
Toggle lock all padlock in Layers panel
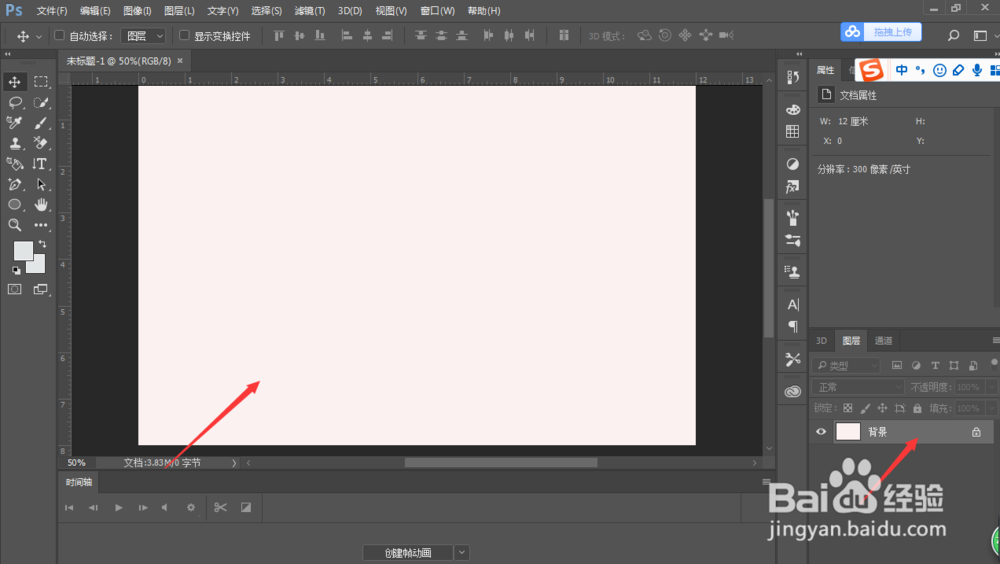point(917,408)
